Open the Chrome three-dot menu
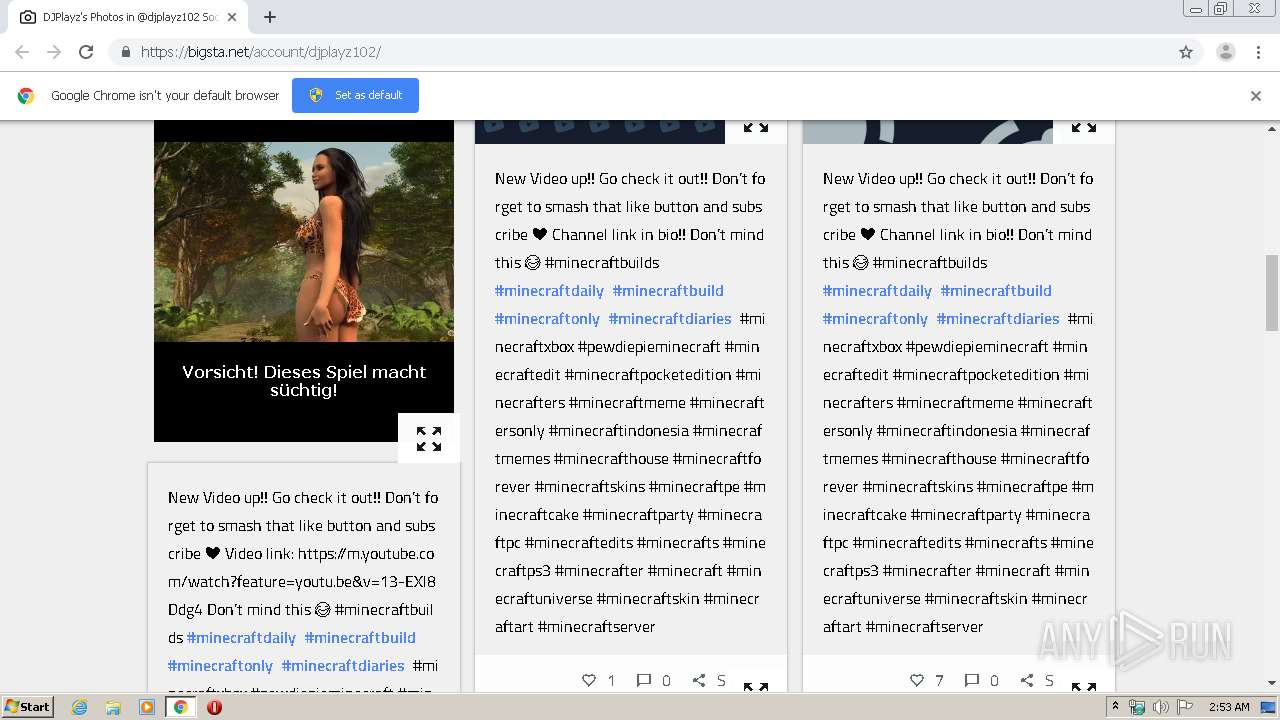The height and width of the screenshot is (720, 1280). coord(1258,52)
